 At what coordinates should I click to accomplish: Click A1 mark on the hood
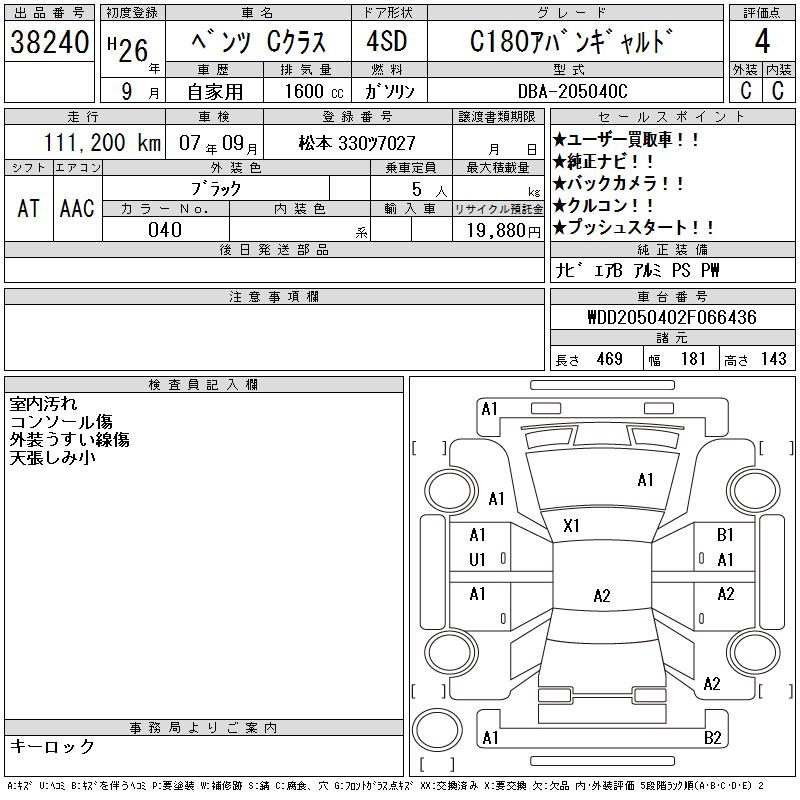(x=645, y=480)
